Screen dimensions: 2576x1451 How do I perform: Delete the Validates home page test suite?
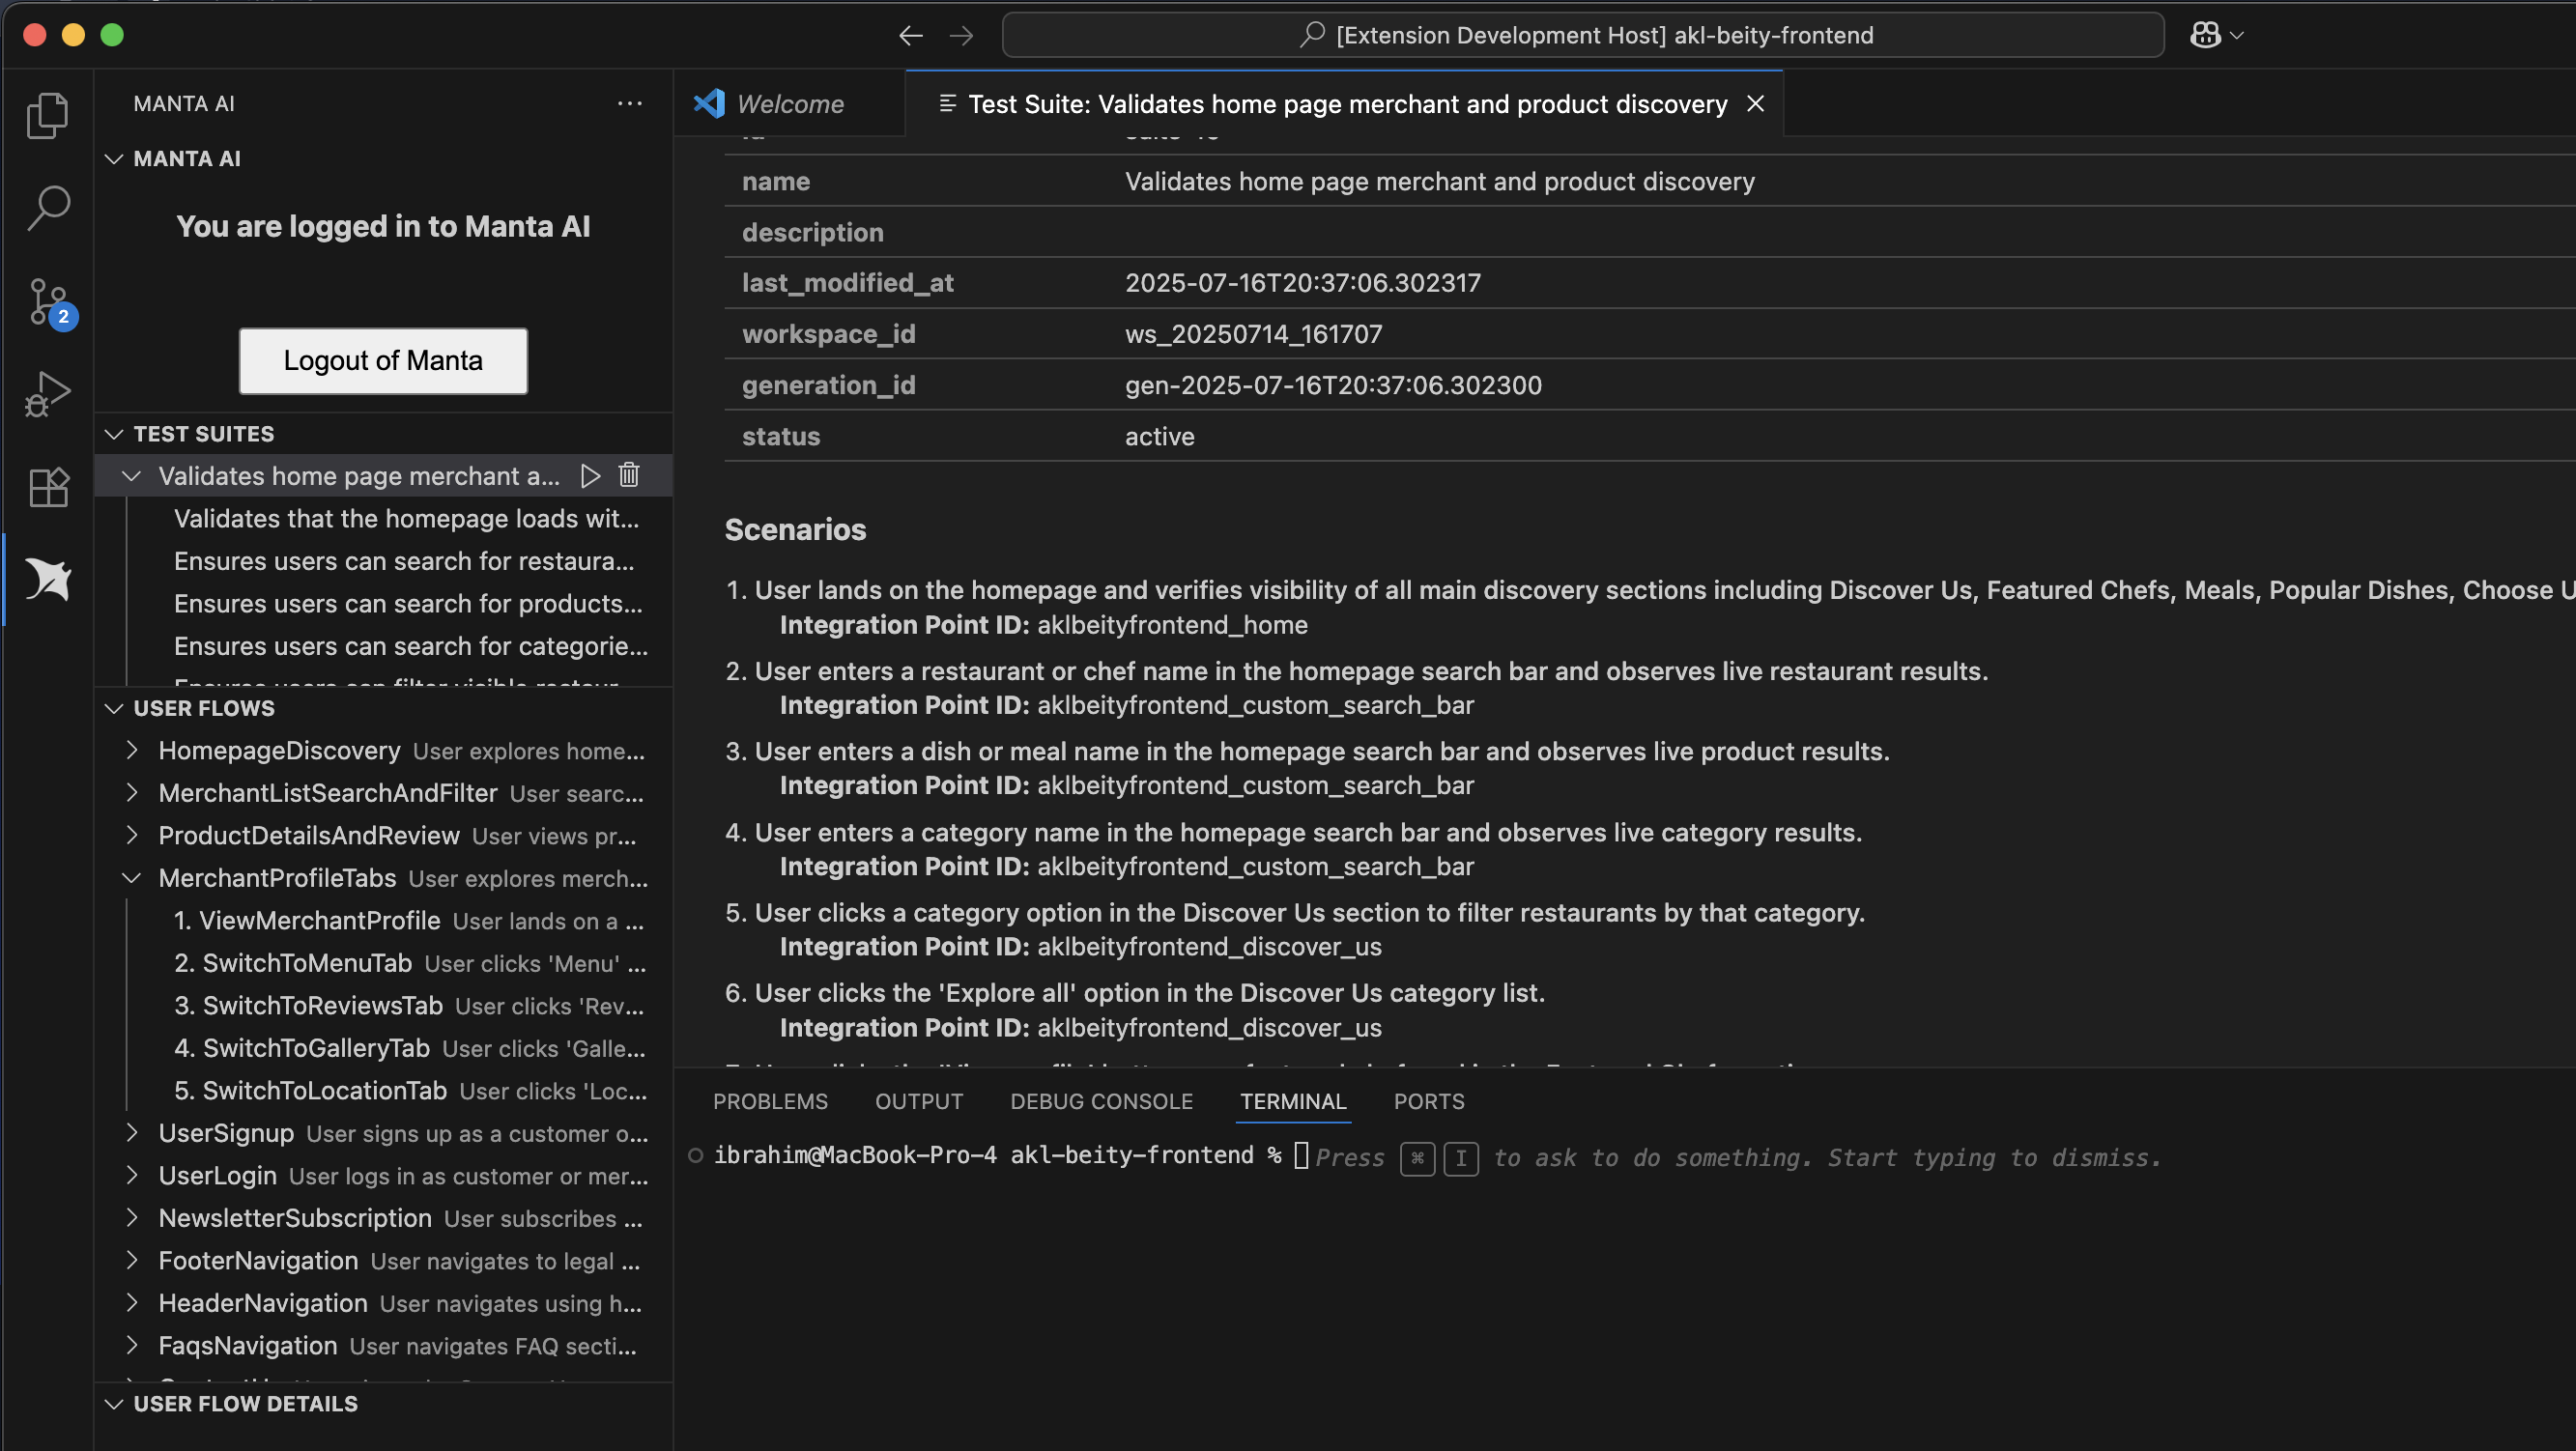[x=629, y=476]
